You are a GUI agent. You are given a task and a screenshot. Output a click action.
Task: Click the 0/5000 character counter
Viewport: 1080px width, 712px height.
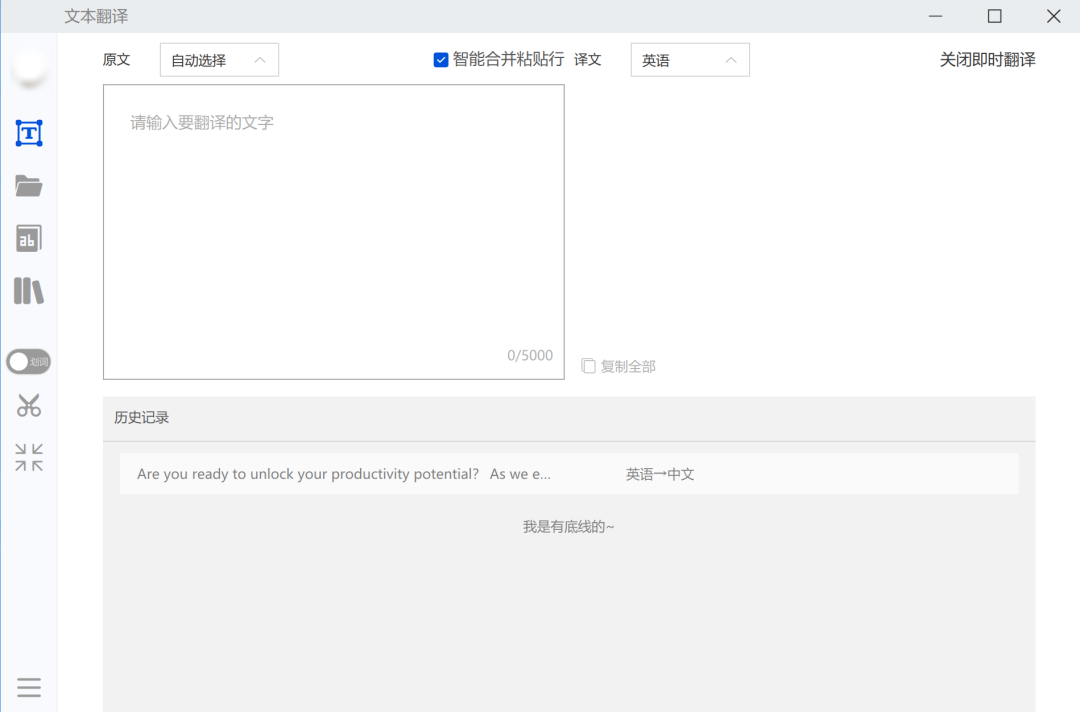(x=529, y=355)
